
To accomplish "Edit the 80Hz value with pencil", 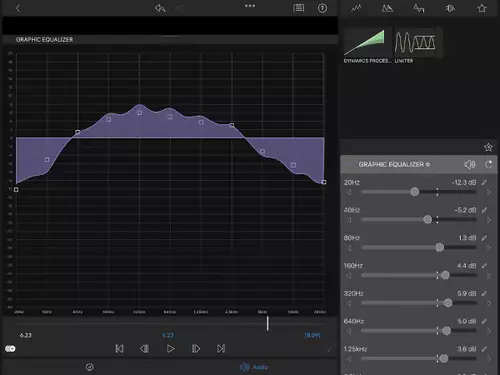I will (484, 238).
